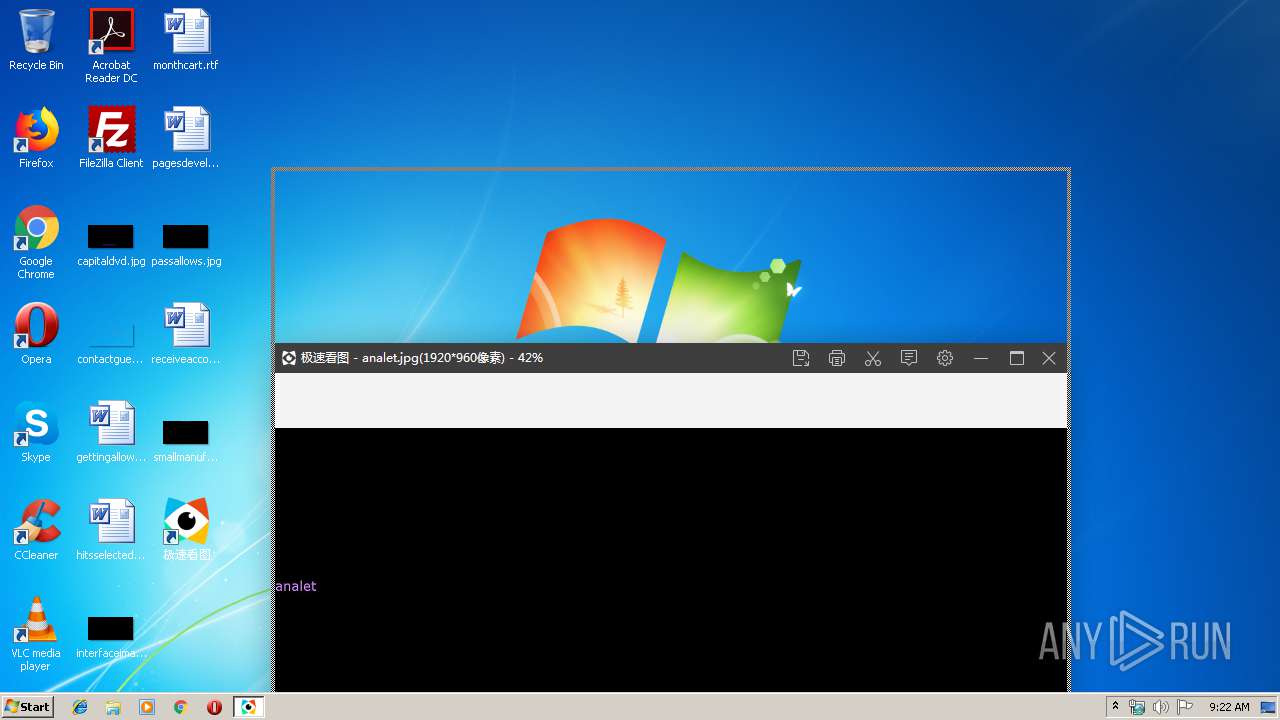The width and height of the screenshot is (1280, 720).
Task: Close the analet.jpg viewer window
Action: coord(1049,358)
